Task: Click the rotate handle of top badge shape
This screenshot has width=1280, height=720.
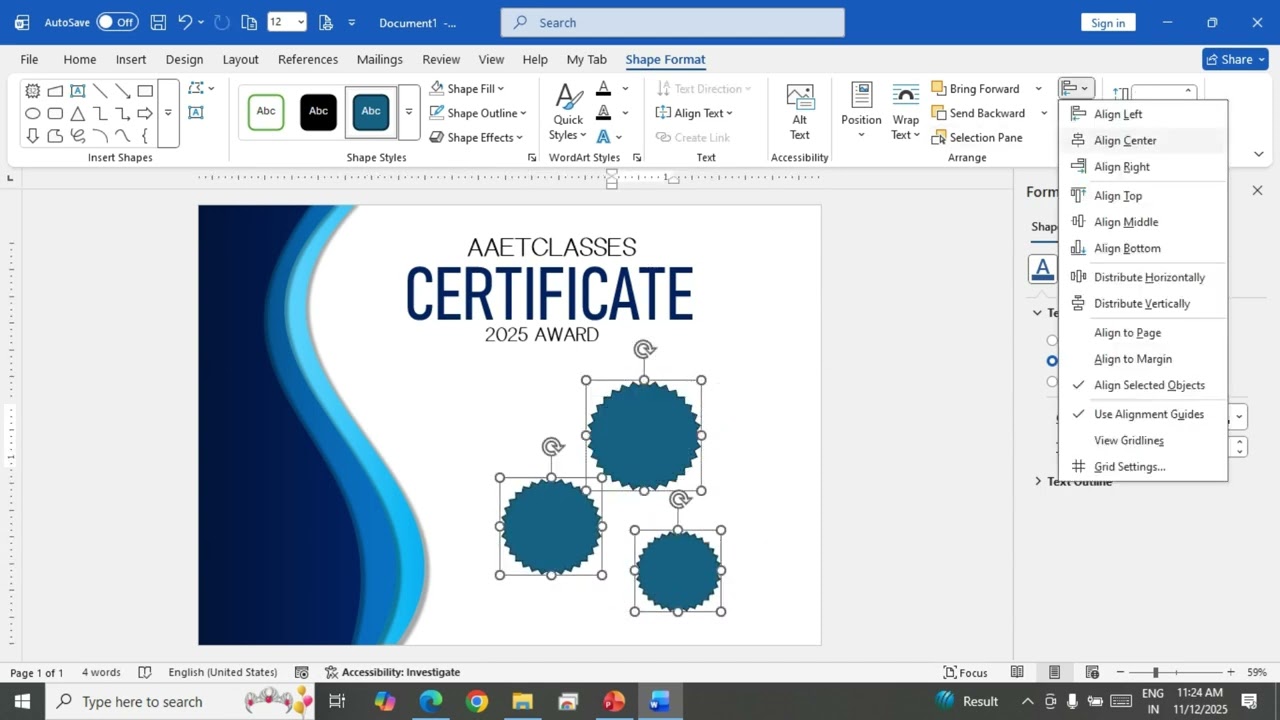Action: [645, 349]
